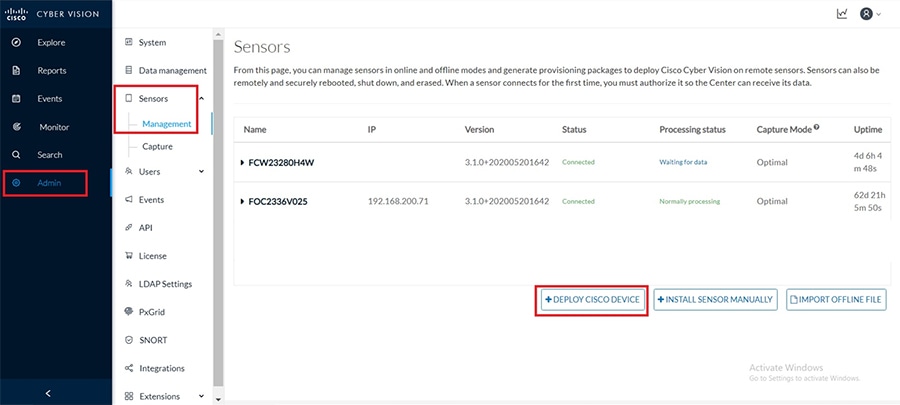Click 'Waiting for data' processing status

click(683, 162)
